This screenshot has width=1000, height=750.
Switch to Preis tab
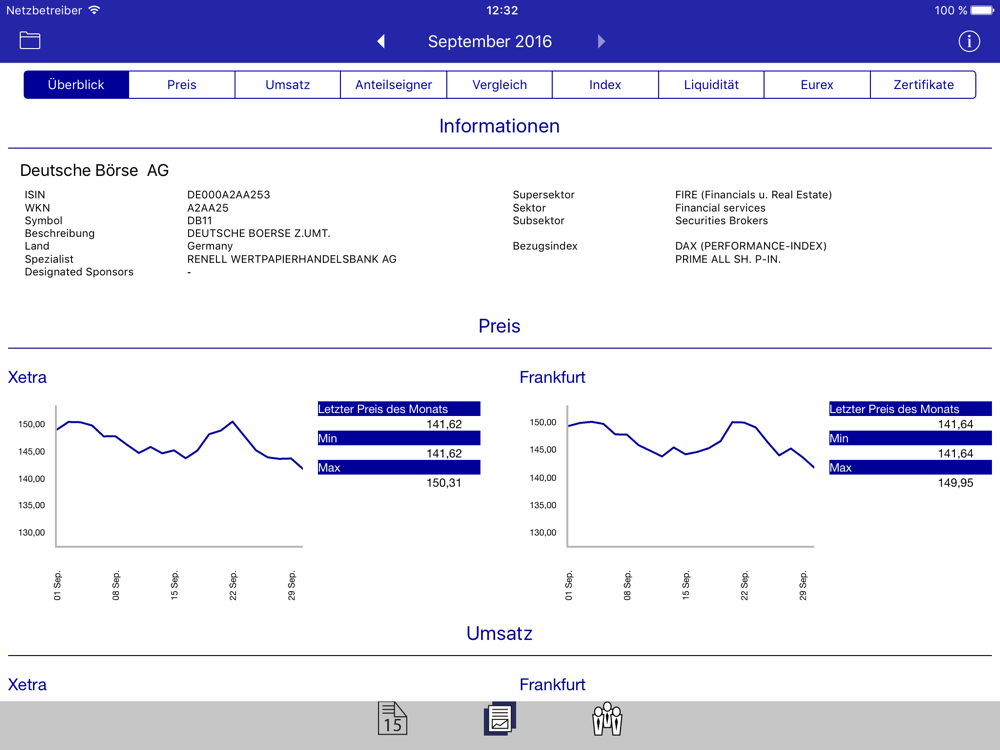(182, 85)
